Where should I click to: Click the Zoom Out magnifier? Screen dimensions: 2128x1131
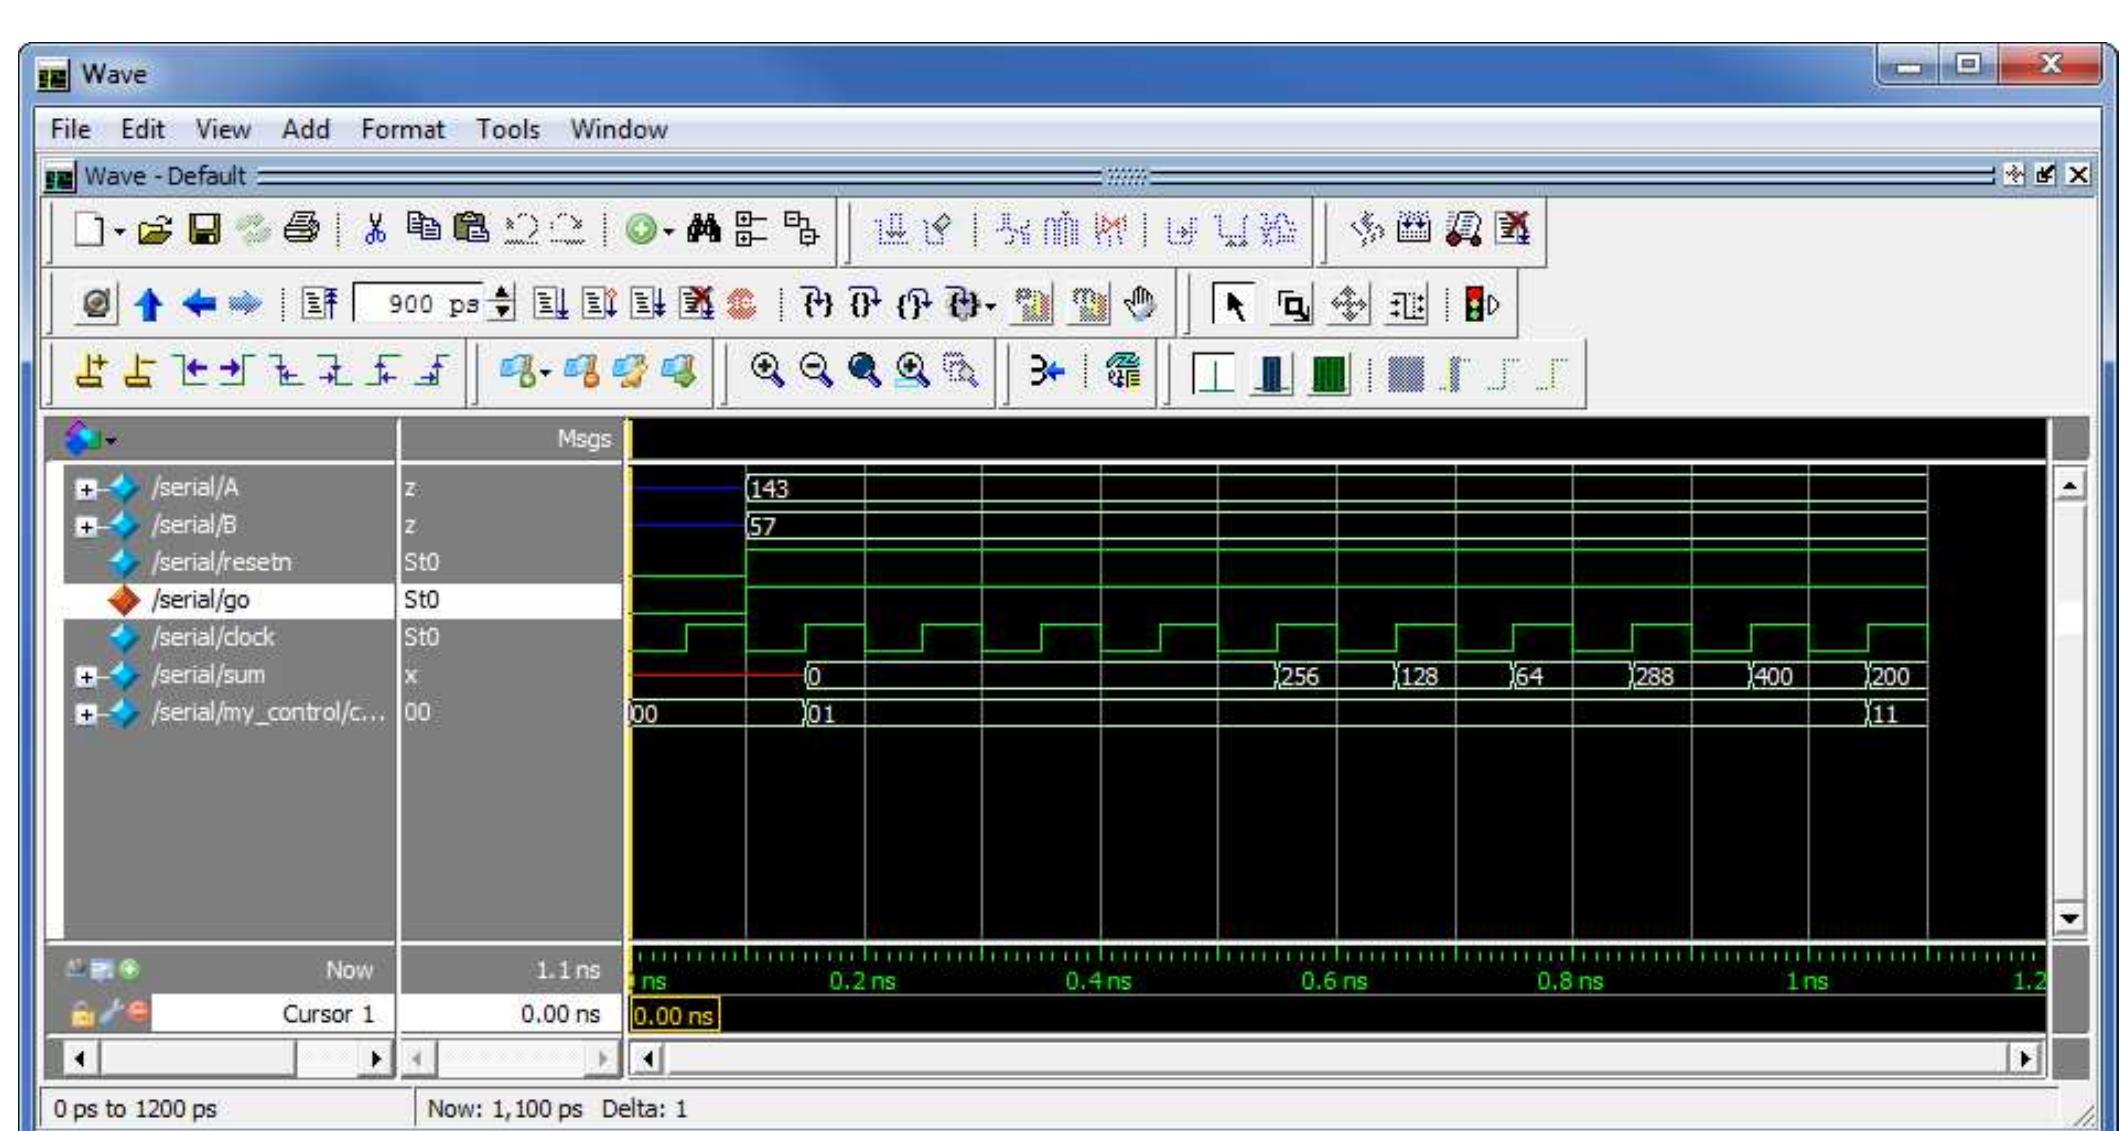coord(816,371)
